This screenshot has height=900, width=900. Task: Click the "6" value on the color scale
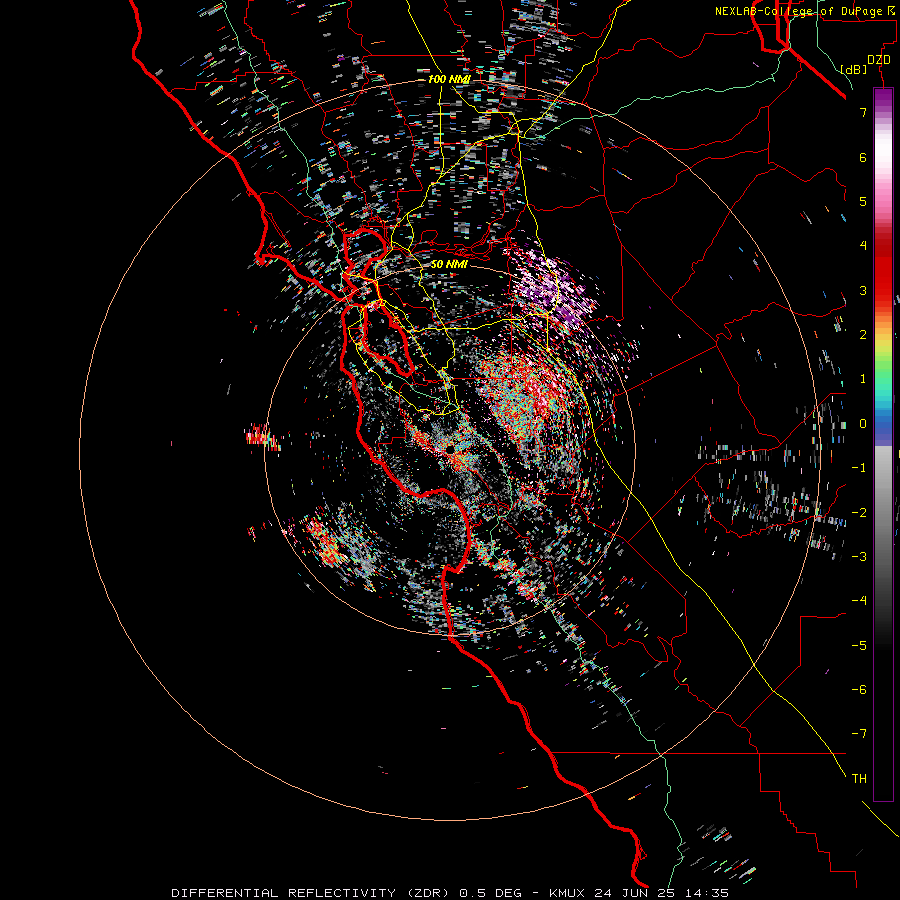863,157
